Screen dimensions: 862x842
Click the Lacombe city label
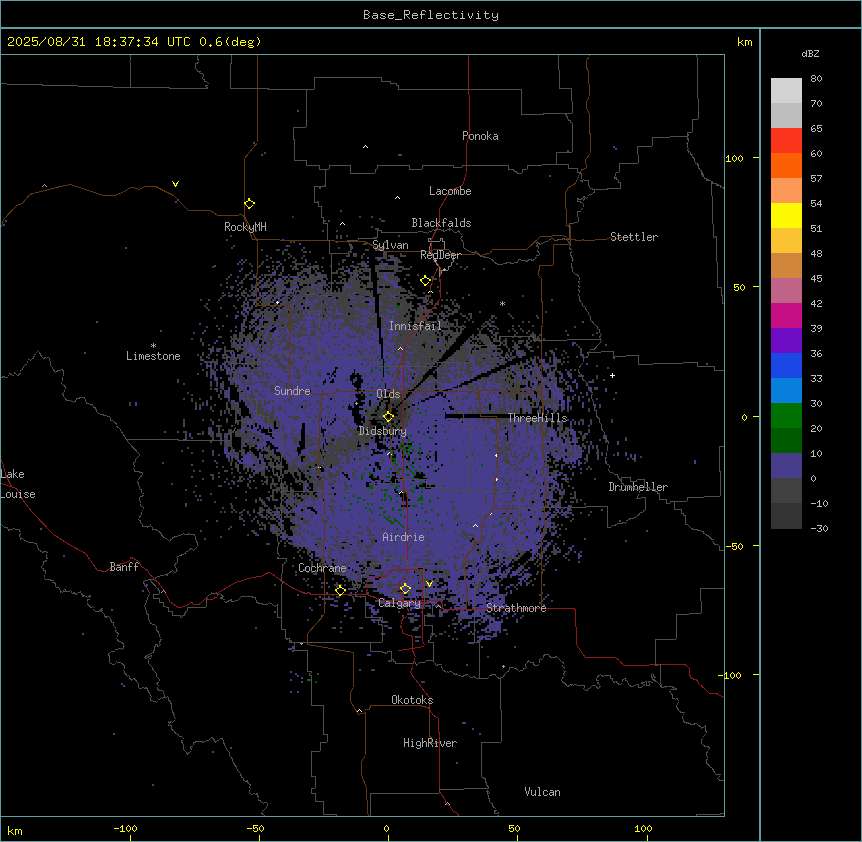pyautogui.click(x=450, y=191)
